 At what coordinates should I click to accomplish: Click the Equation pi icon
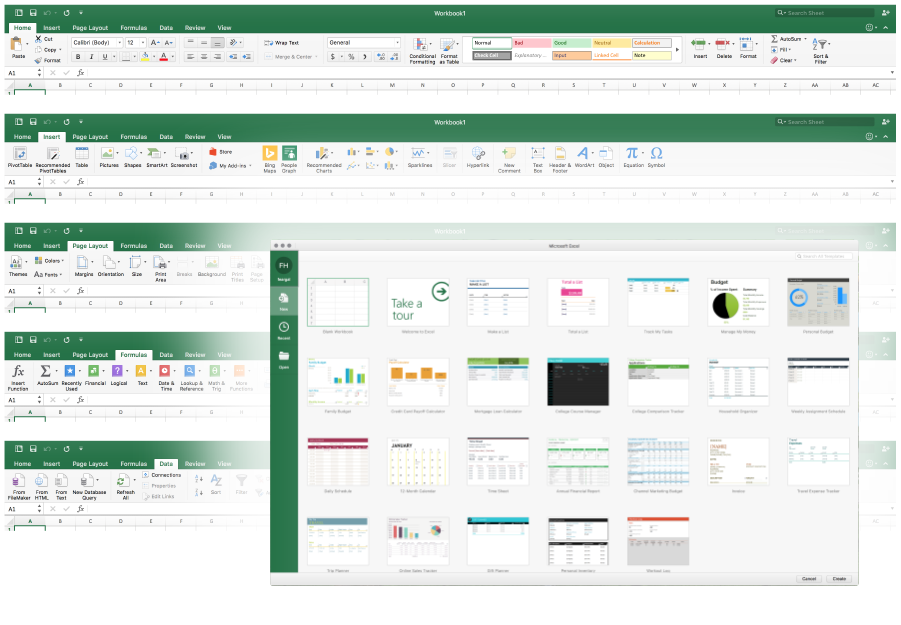[x=632, y=153]
